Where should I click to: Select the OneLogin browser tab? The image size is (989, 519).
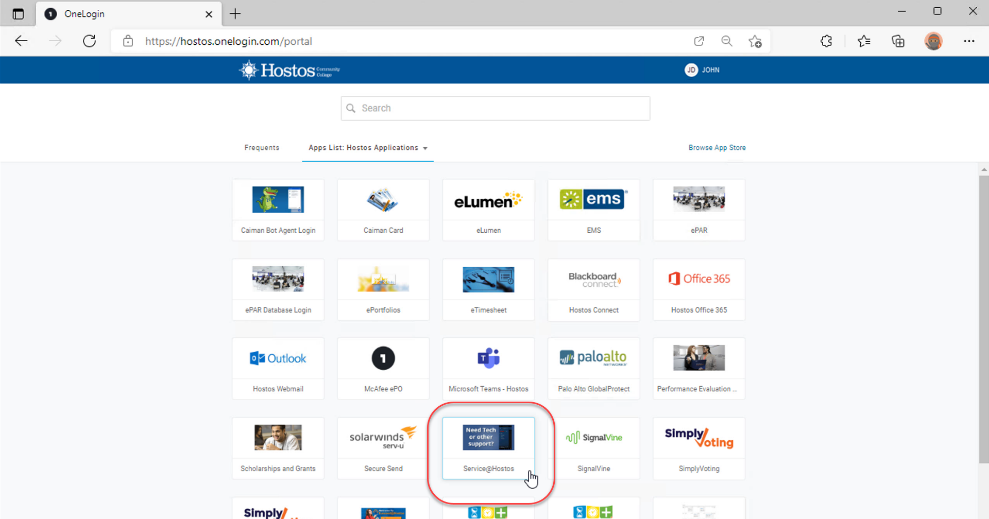[x=120, y=13]
